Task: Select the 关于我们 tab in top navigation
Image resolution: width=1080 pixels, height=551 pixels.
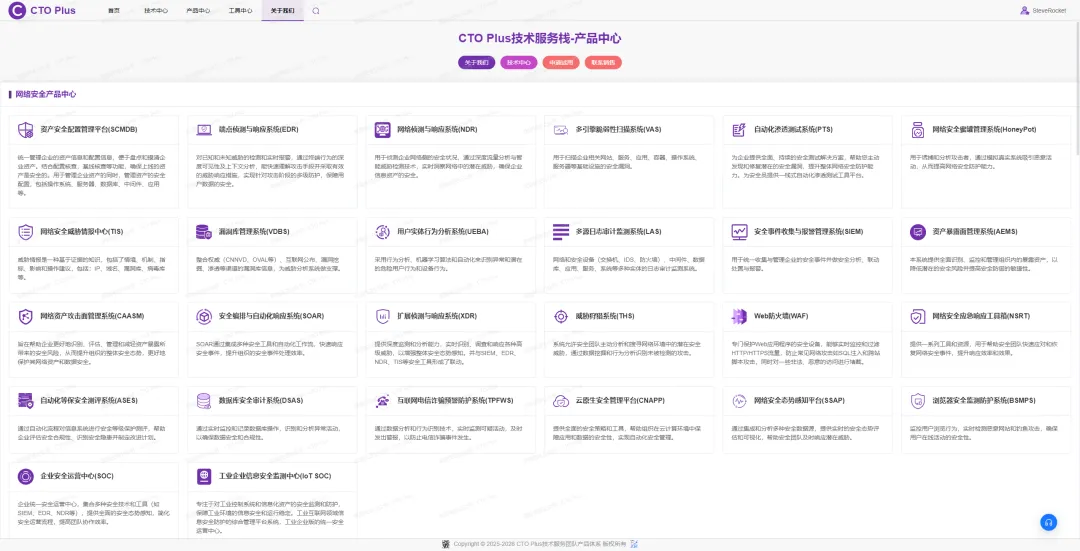Action: click(x=282, y=11)
